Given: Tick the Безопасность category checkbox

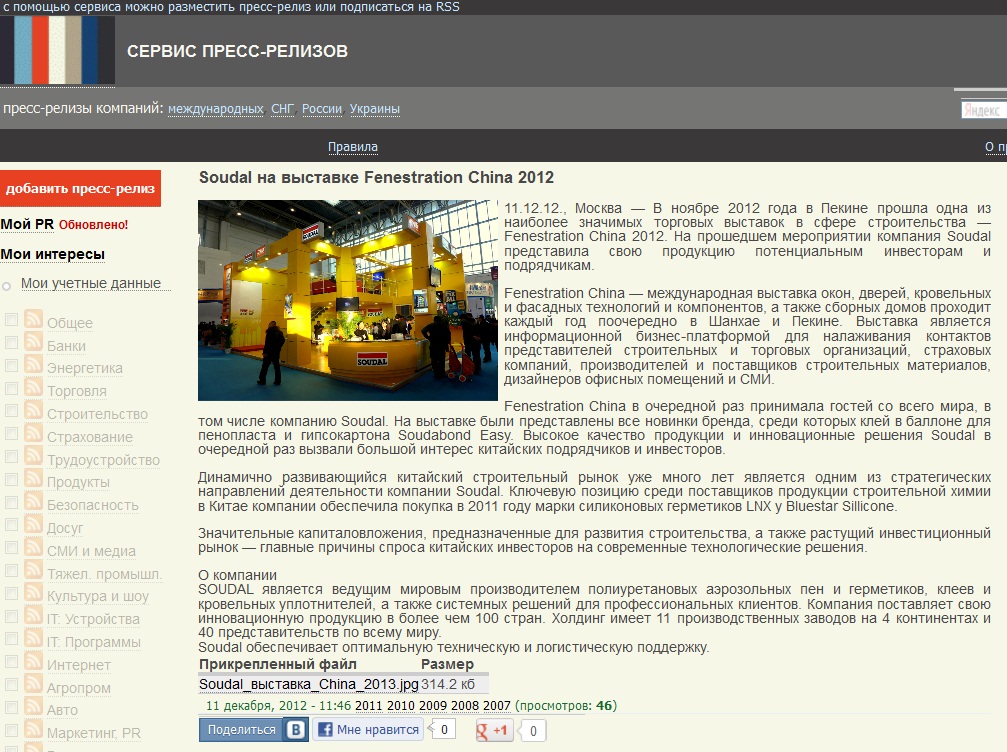Looking at the screenshot, I should [11, 502].
